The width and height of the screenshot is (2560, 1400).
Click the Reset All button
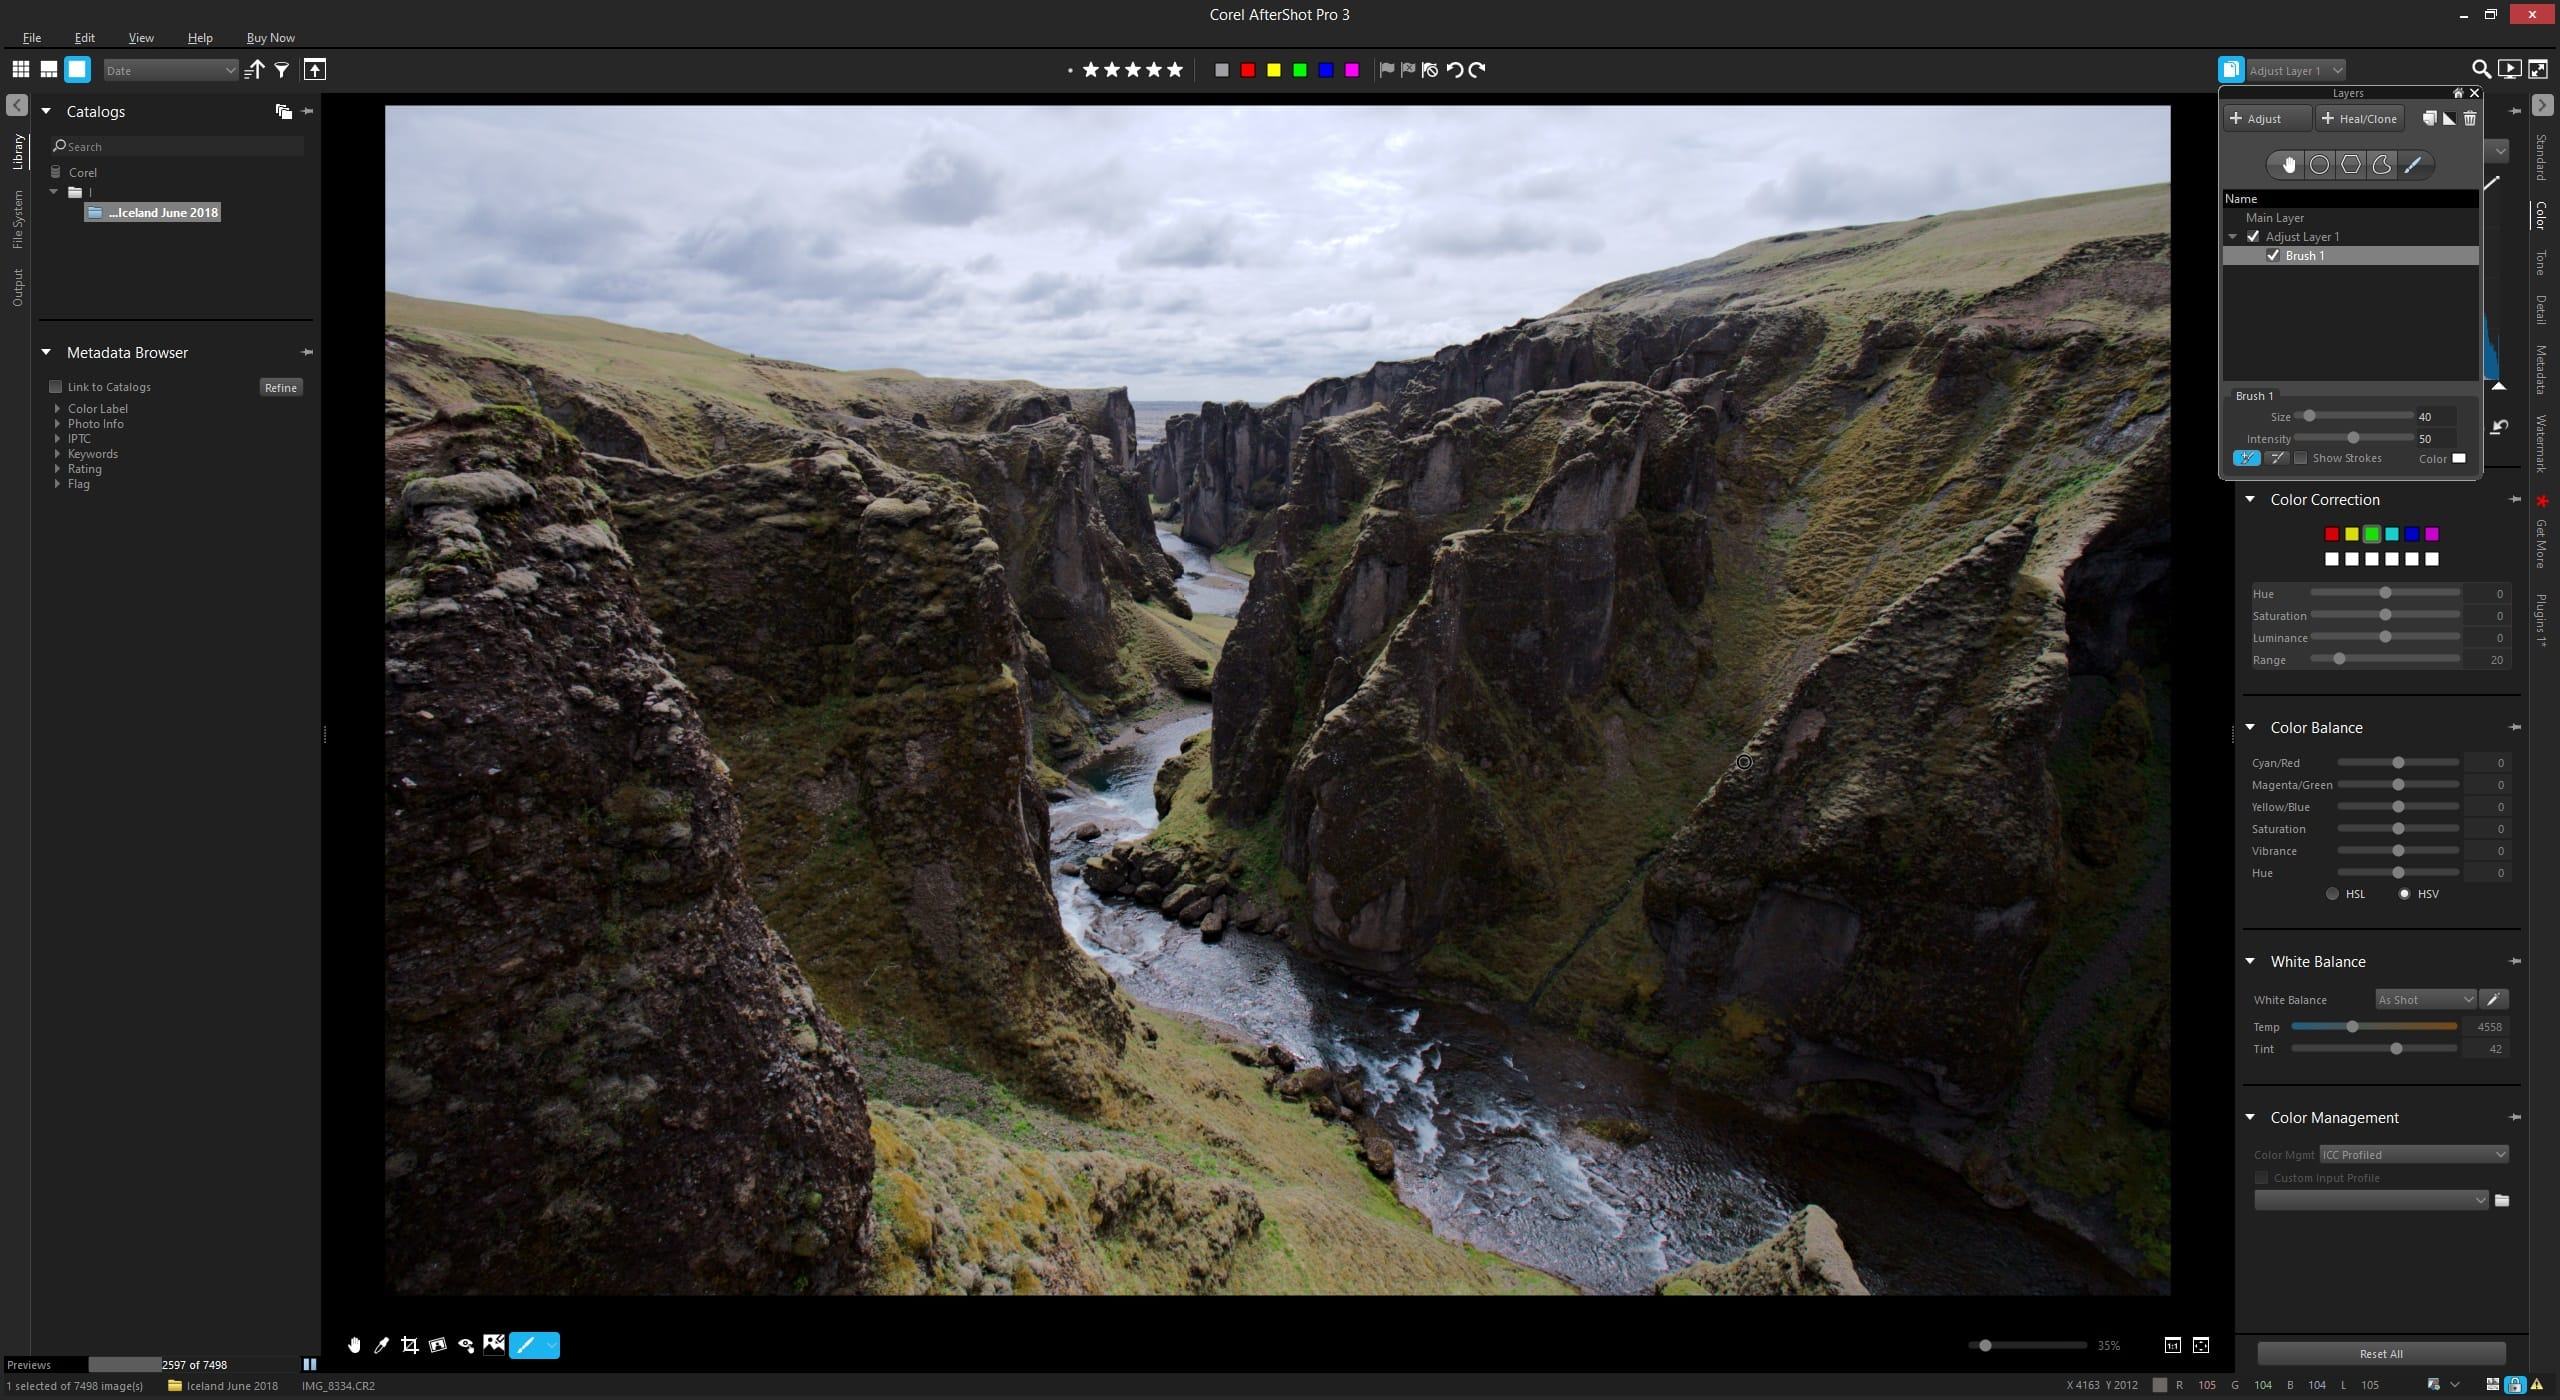pyautogui.click(x=2381, y=1353)
